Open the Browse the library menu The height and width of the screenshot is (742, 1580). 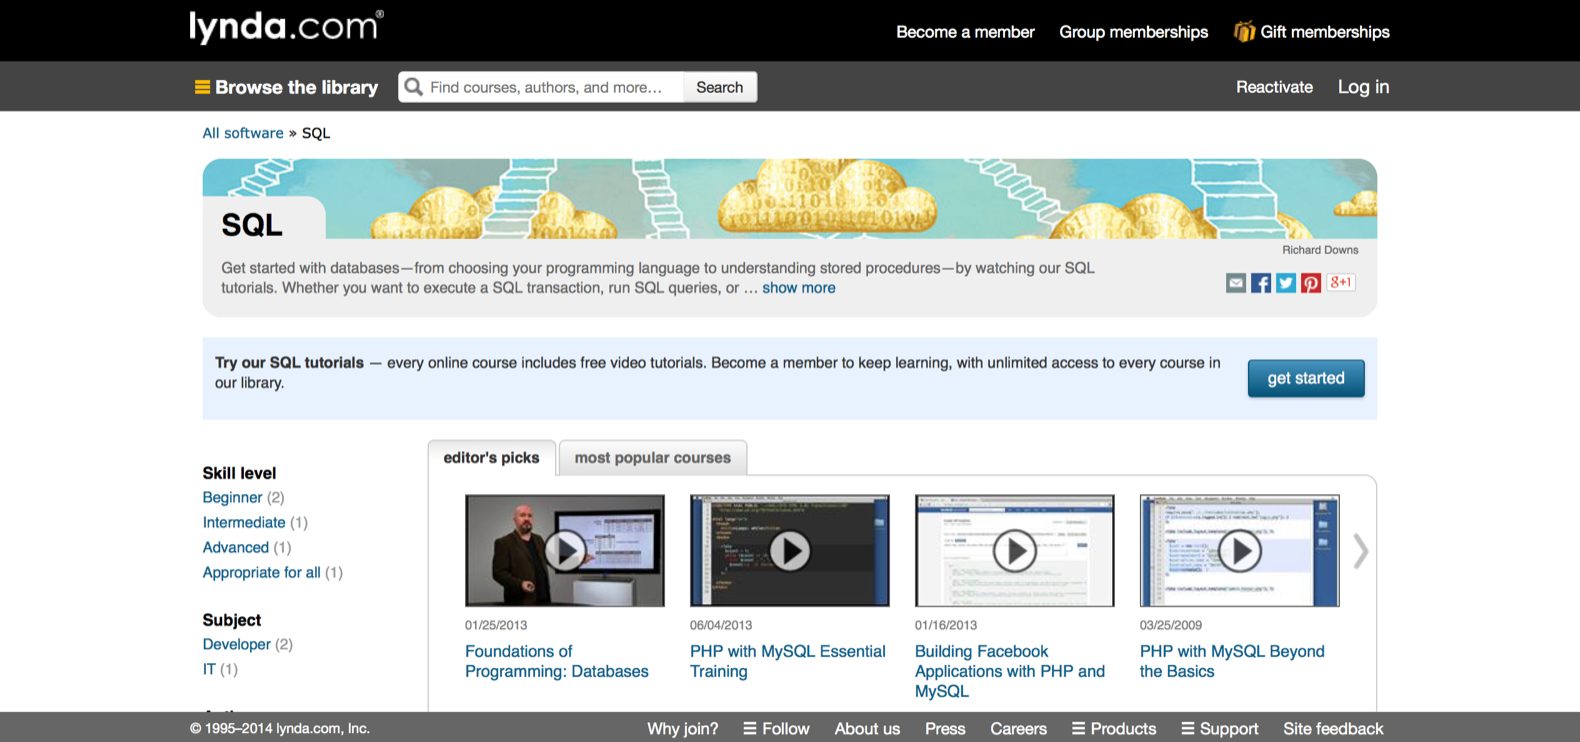(x=286, y=87)
